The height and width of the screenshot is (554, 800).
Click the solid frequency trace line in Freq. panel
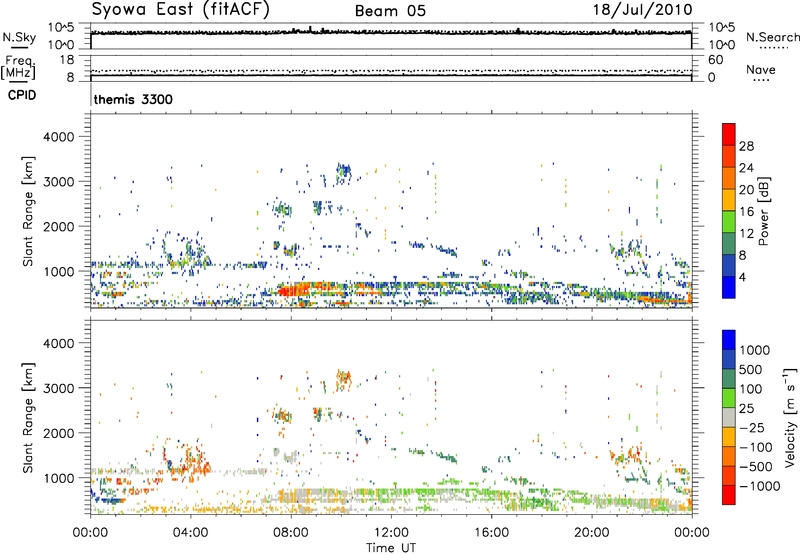(391, 75)
